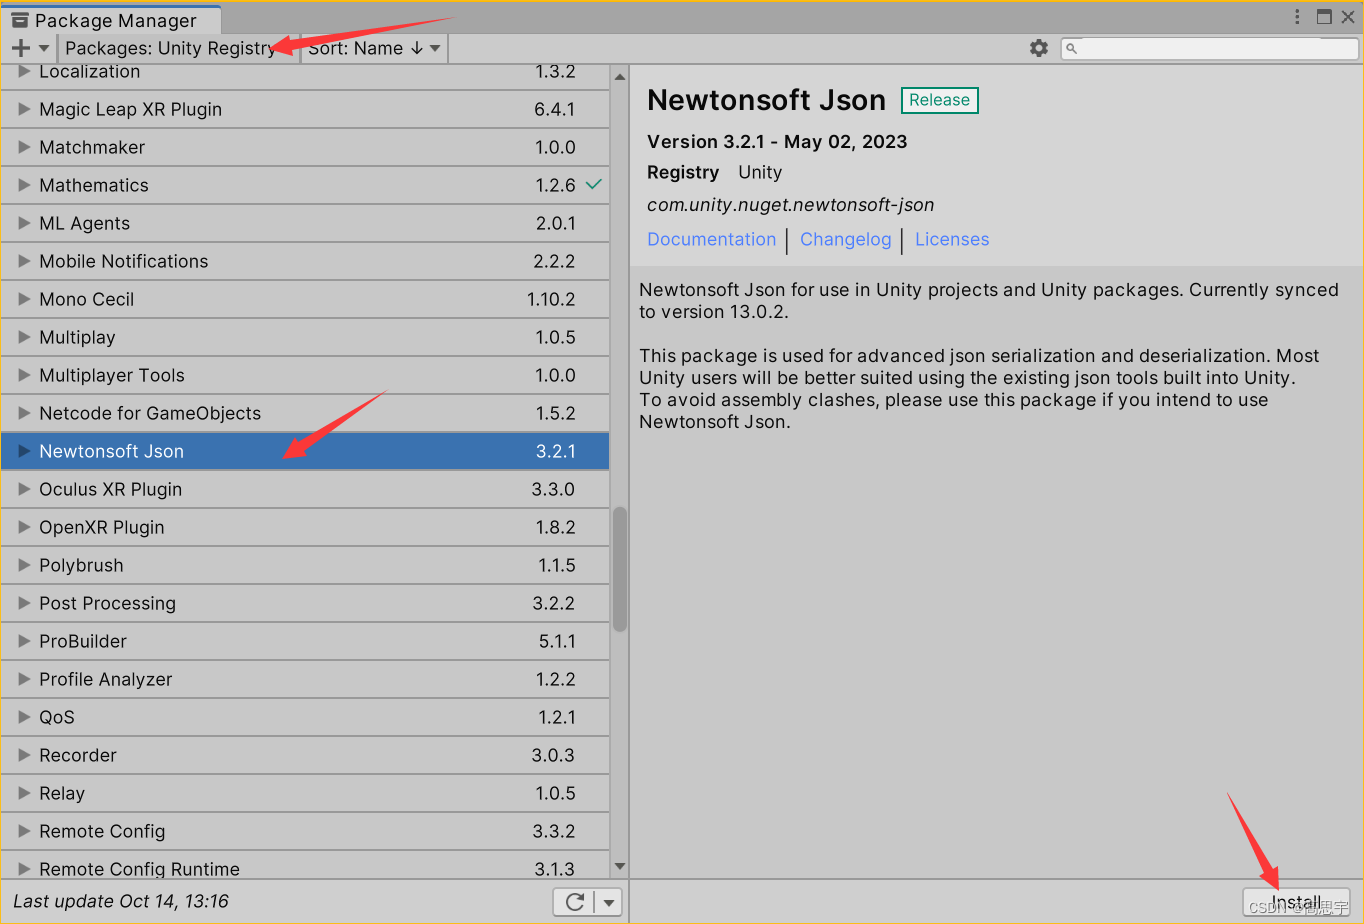Click the com.unity.nuget.newtonsoft-json package ID

pos(791,205)
